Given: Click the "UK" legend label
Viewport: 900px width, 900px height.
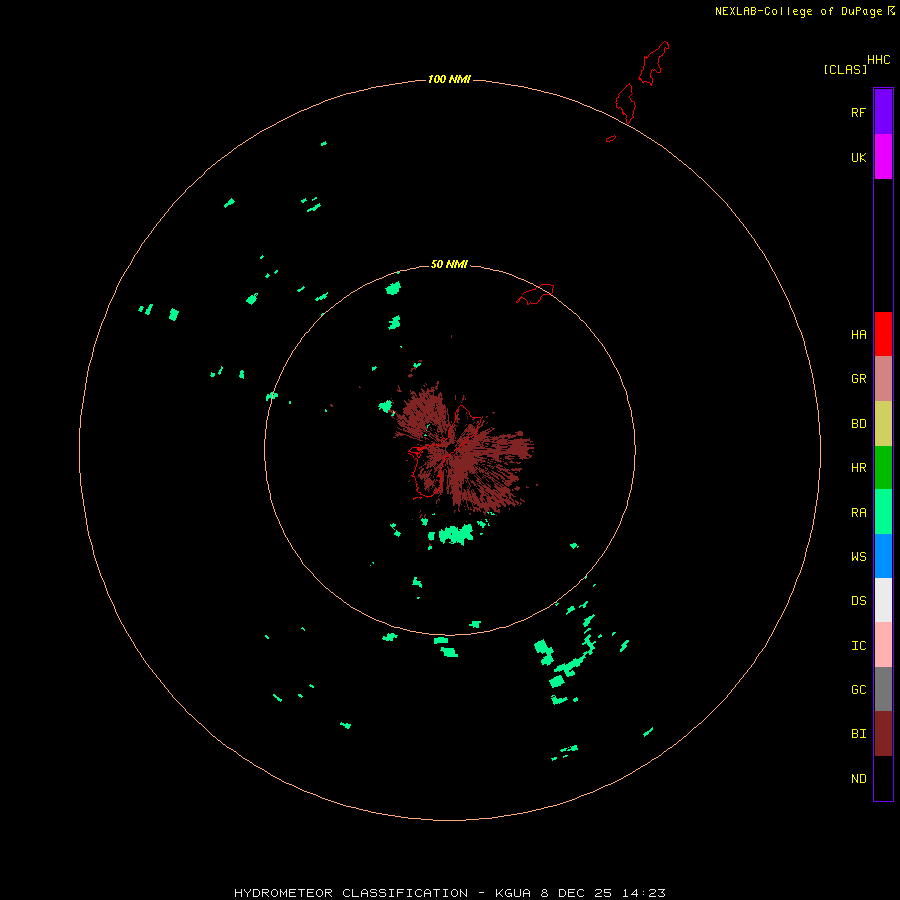Looking at the screenshot, I should [858, 157].
